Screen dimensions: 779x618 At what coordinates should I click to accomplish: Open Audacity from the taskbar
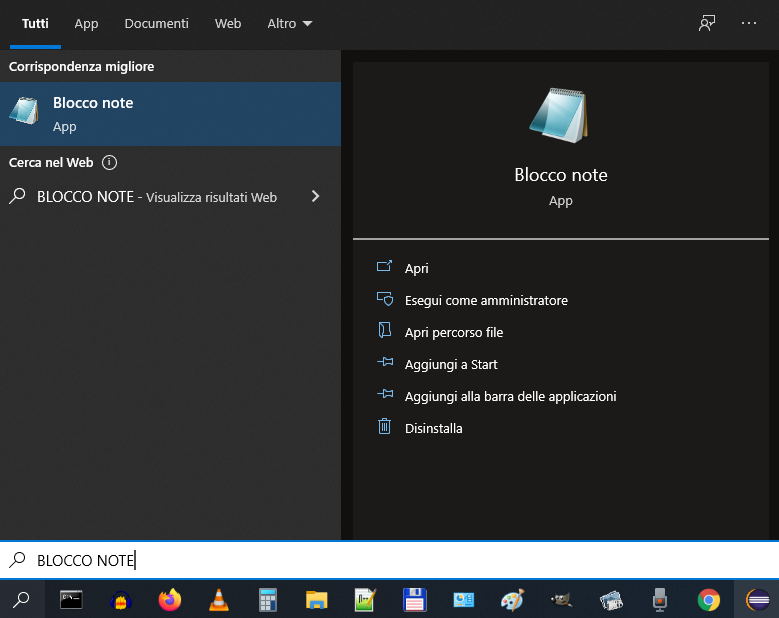point(120,600)
